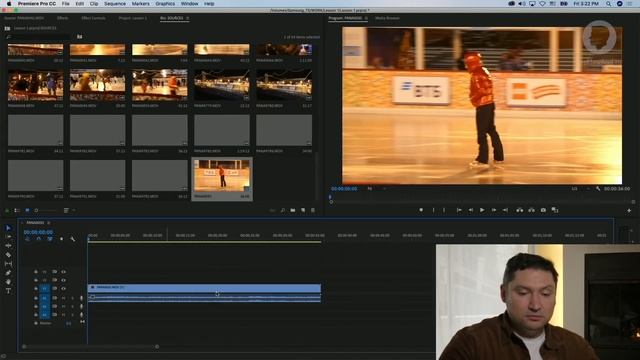
Task: Open the timeline sequence panel menu
Action: (x=49, y=223)
